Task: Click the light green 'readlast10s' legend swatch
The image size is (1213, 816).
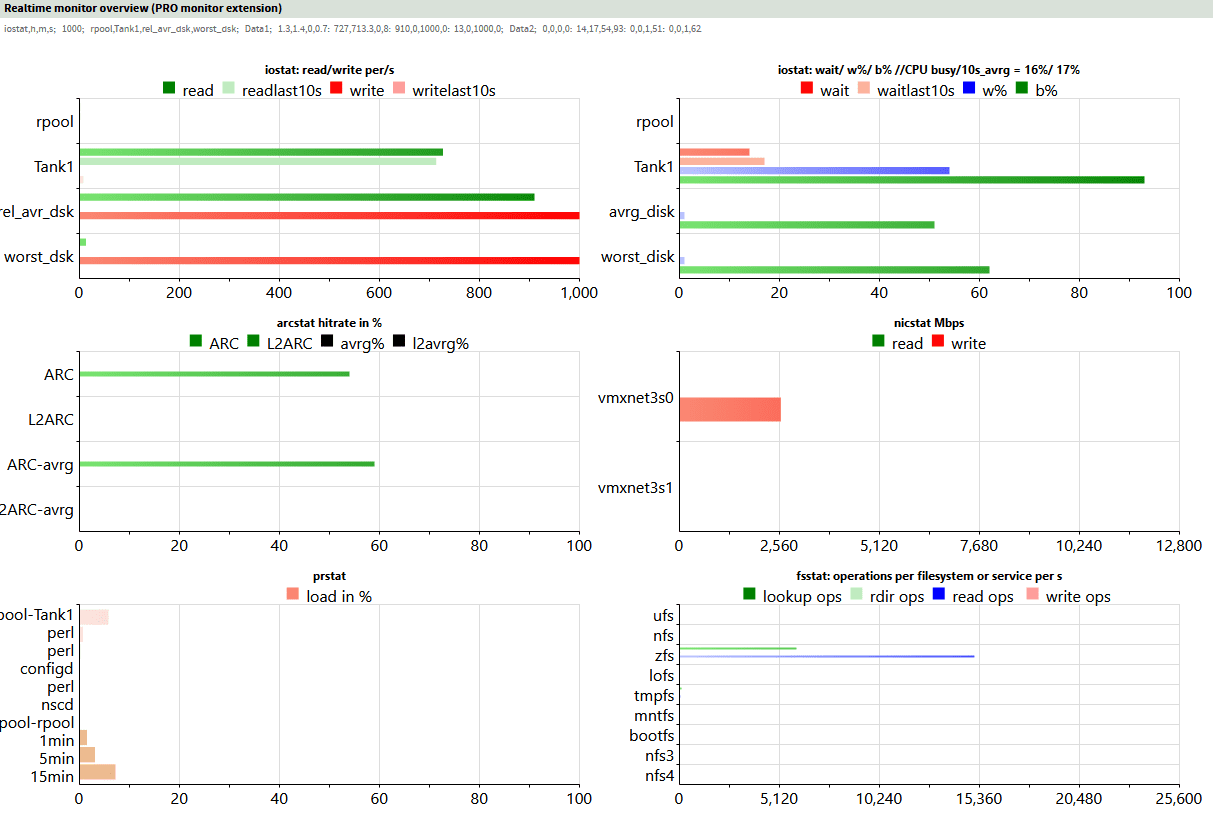Action: [x=229, y=89]
